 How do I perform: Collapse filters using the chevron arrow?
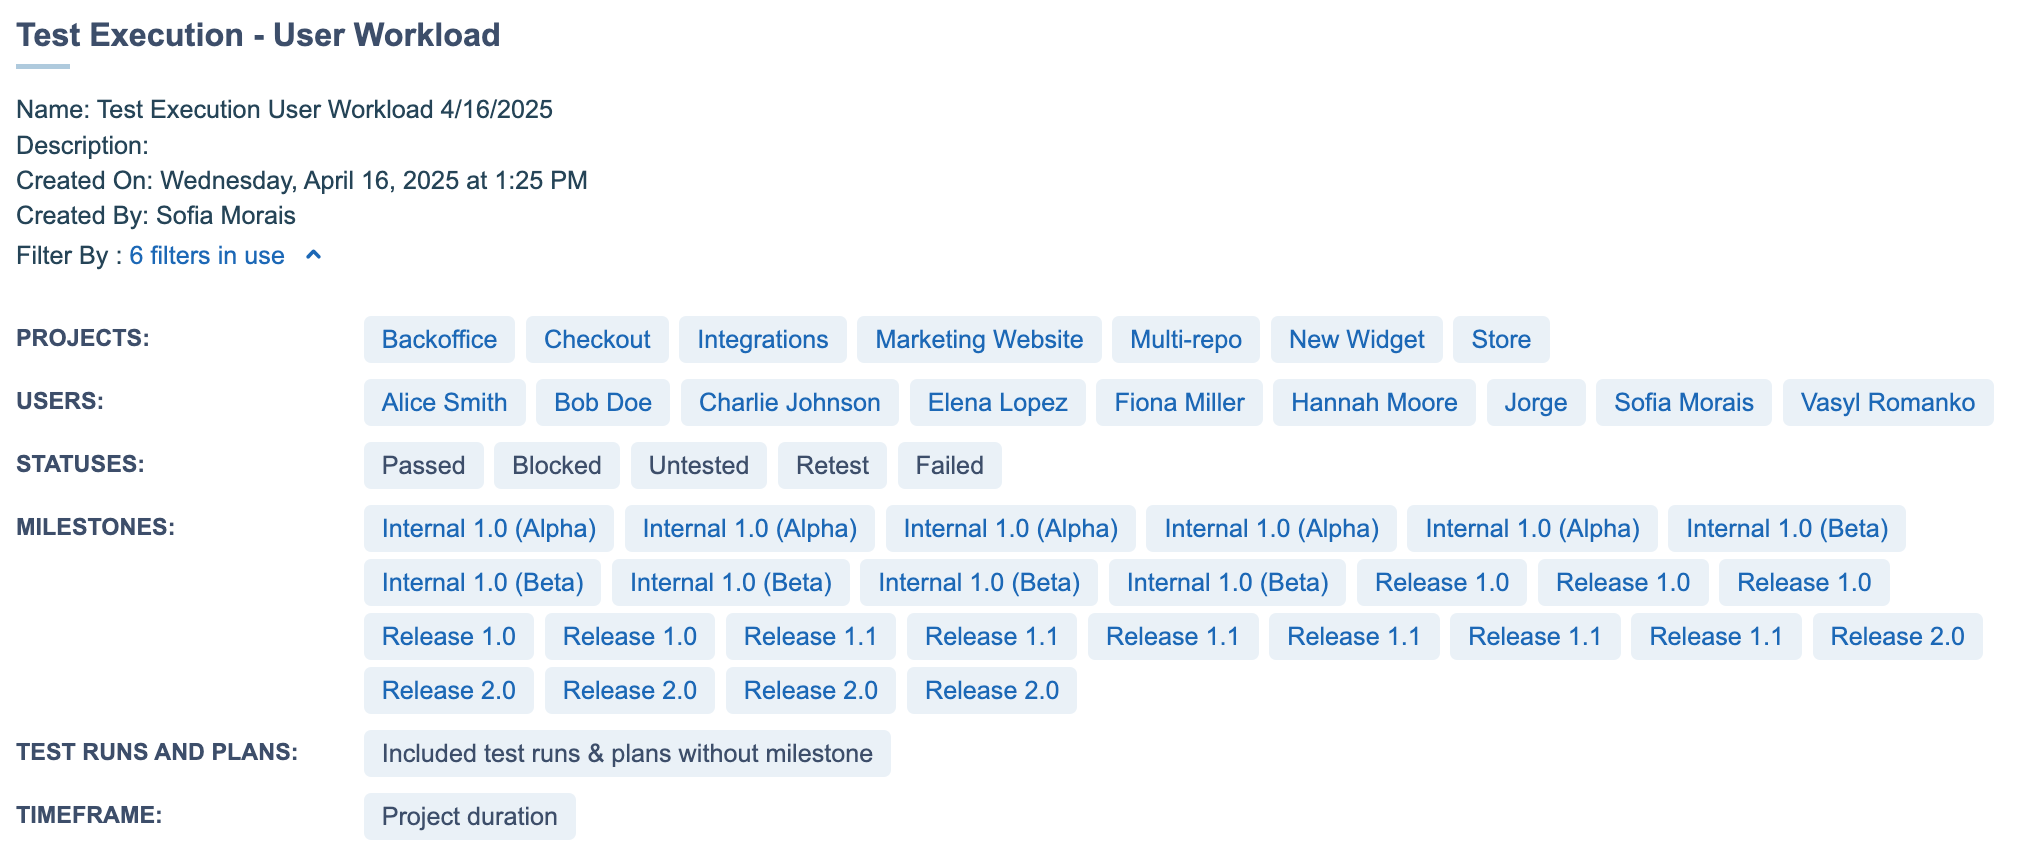point(313,256)
